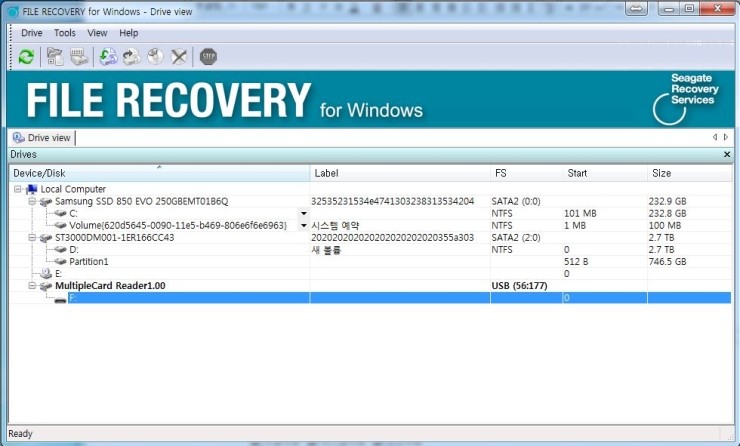Screen dimensions: 740x446
Task: Sort by FS column header
Action: pyautogui.click(x=527, y=173)
